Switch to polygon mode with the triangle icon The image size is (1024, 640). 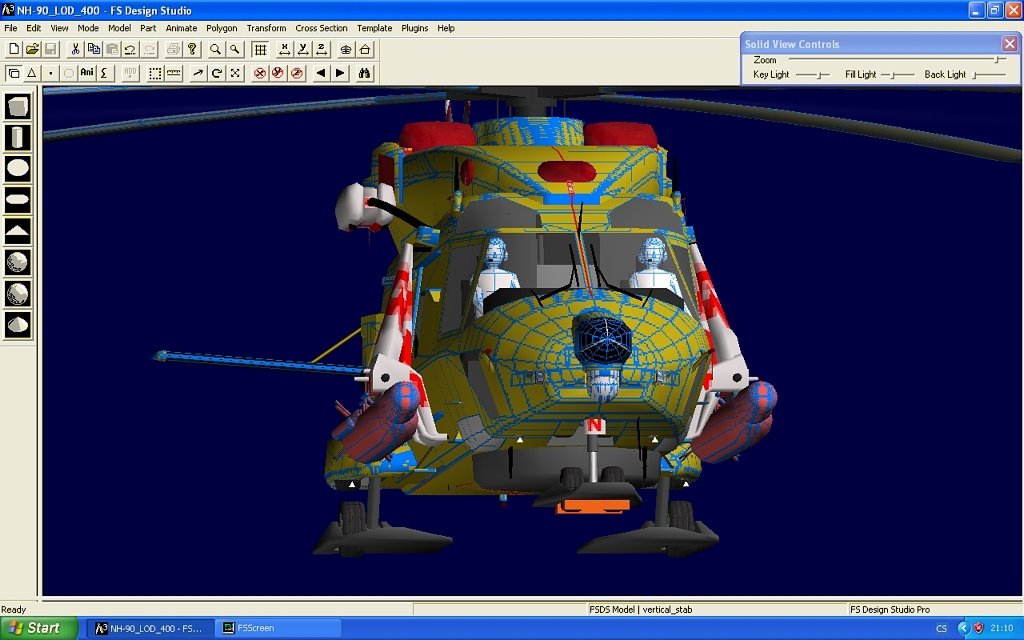click(31, 73)
